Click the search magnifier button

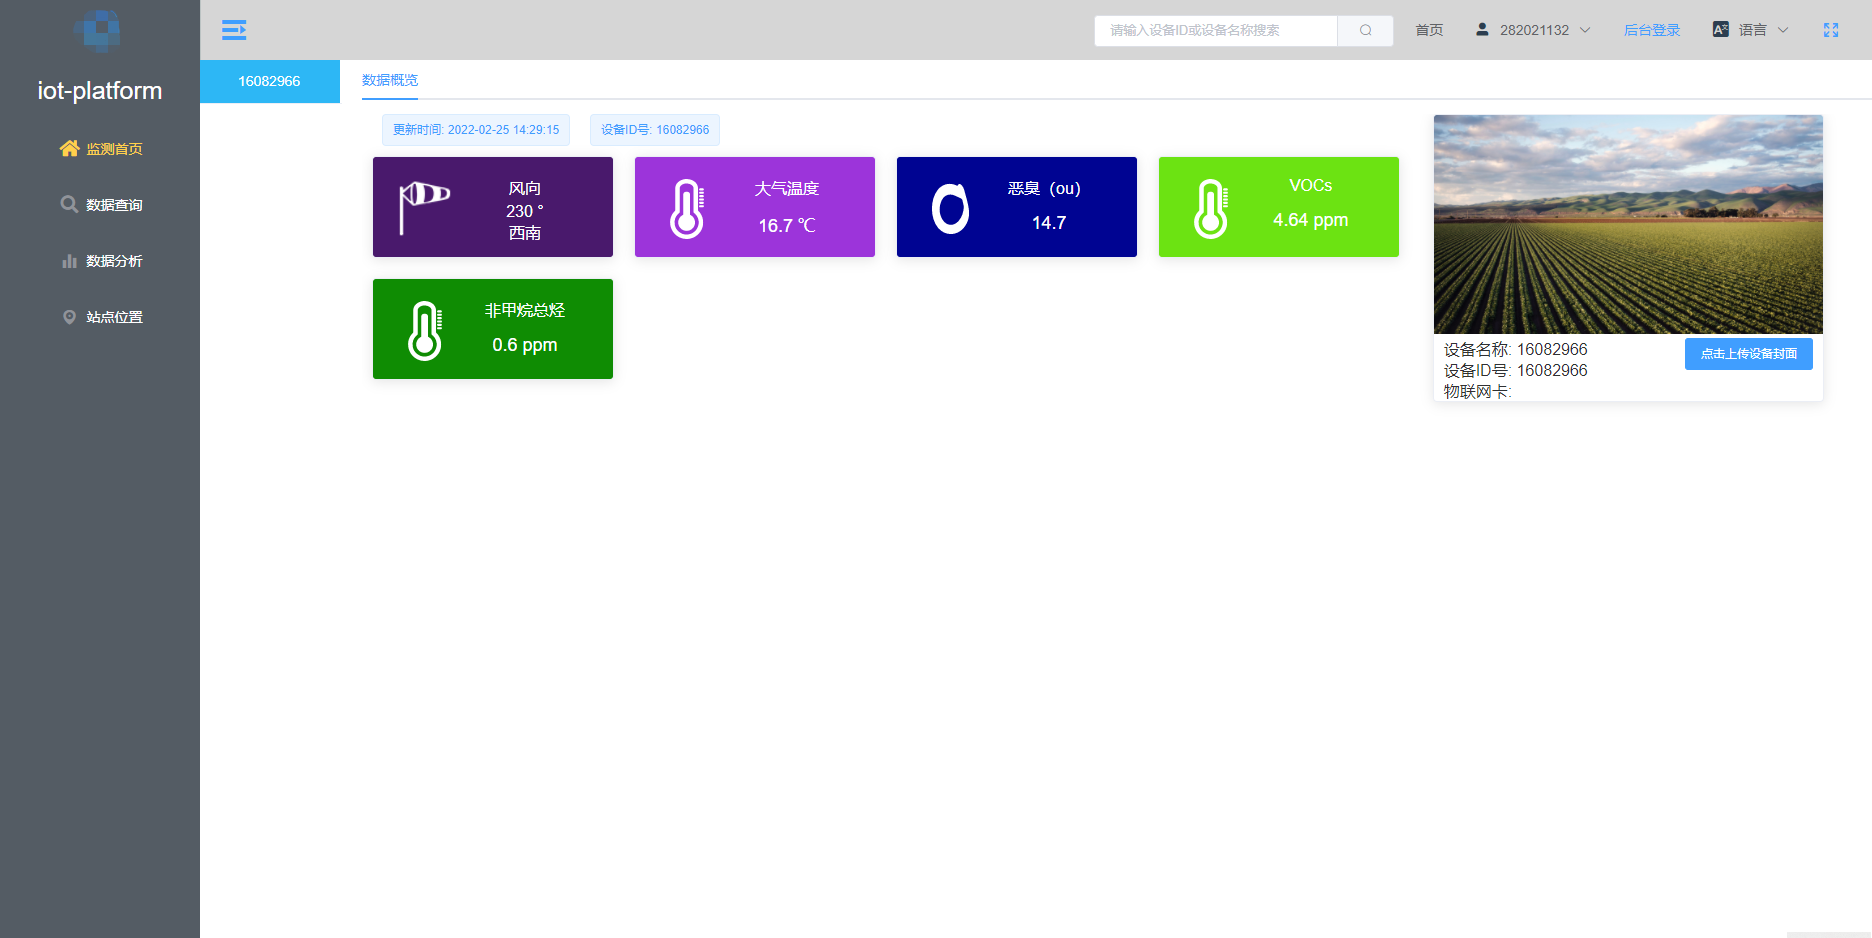click(1365, 30)
